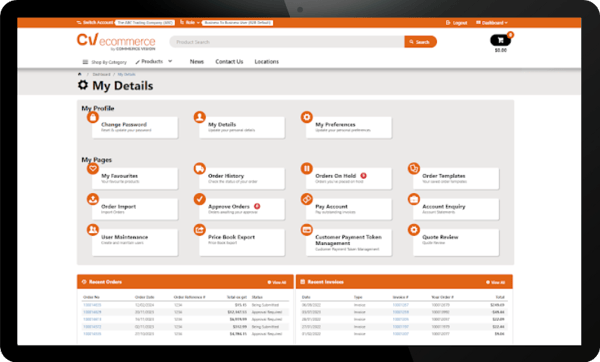Expand the Products dropdown menu
Screen dimensions: 600x362
click(x=154, y=61)
